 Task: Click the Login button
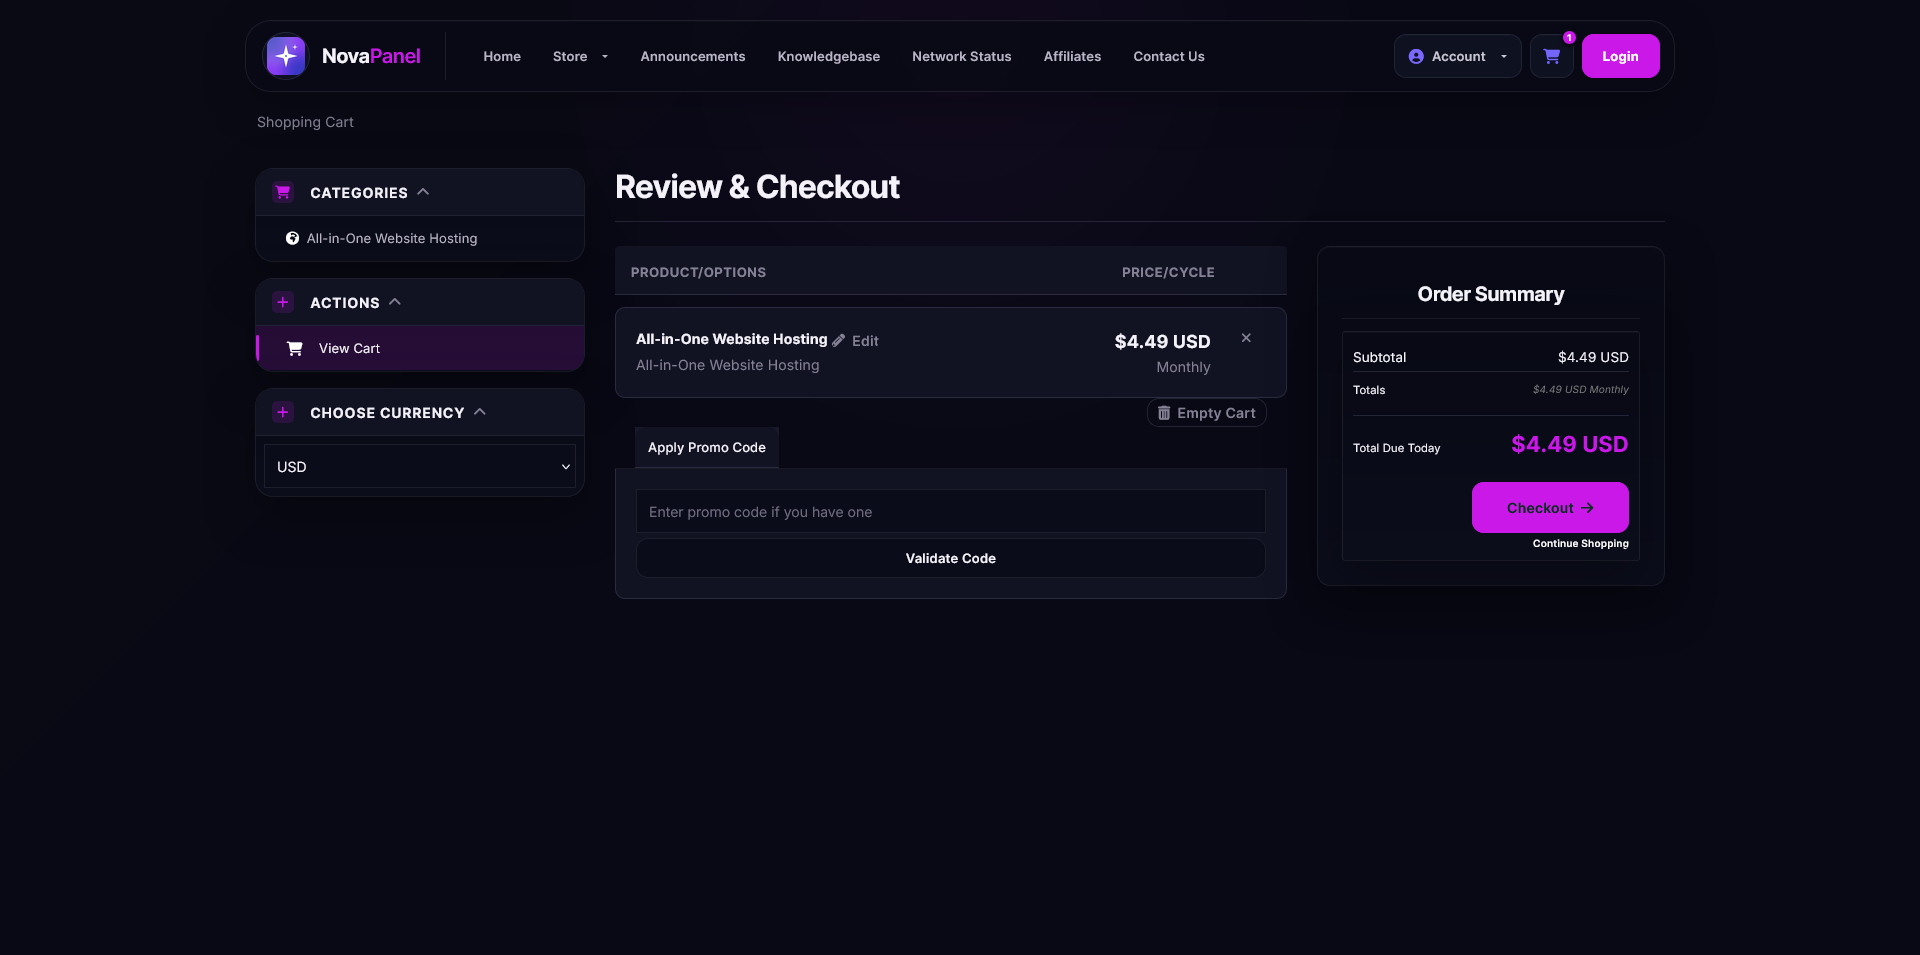click(1620, 56)
